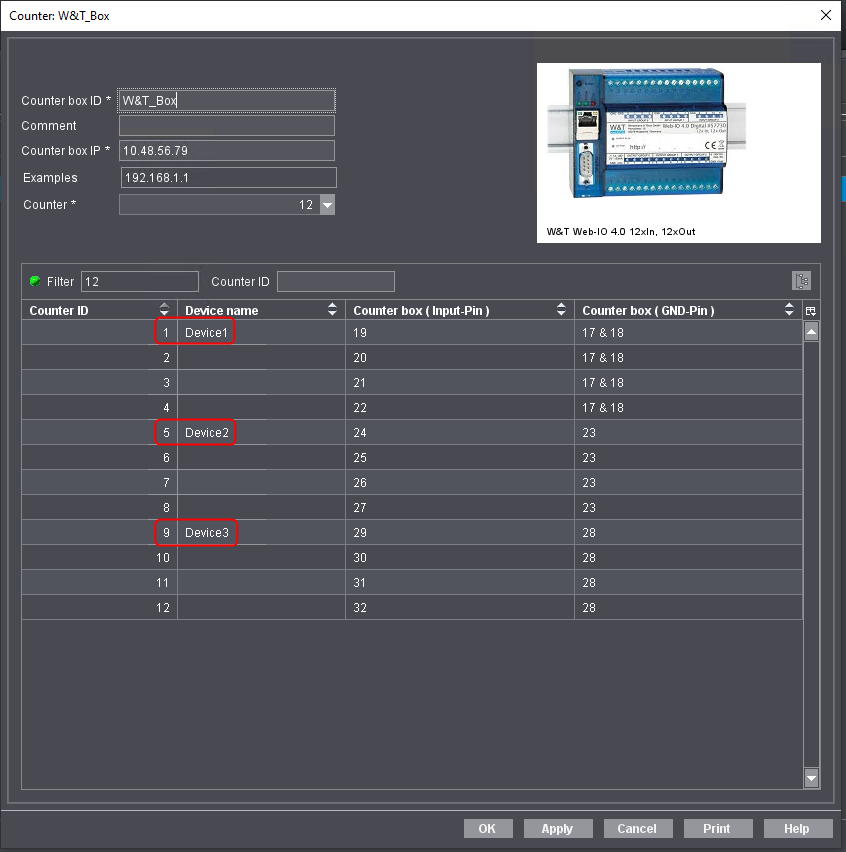The image size is (846, 852).
Task: Sort by Counter ID column arrows
Action: click(165, 310)
